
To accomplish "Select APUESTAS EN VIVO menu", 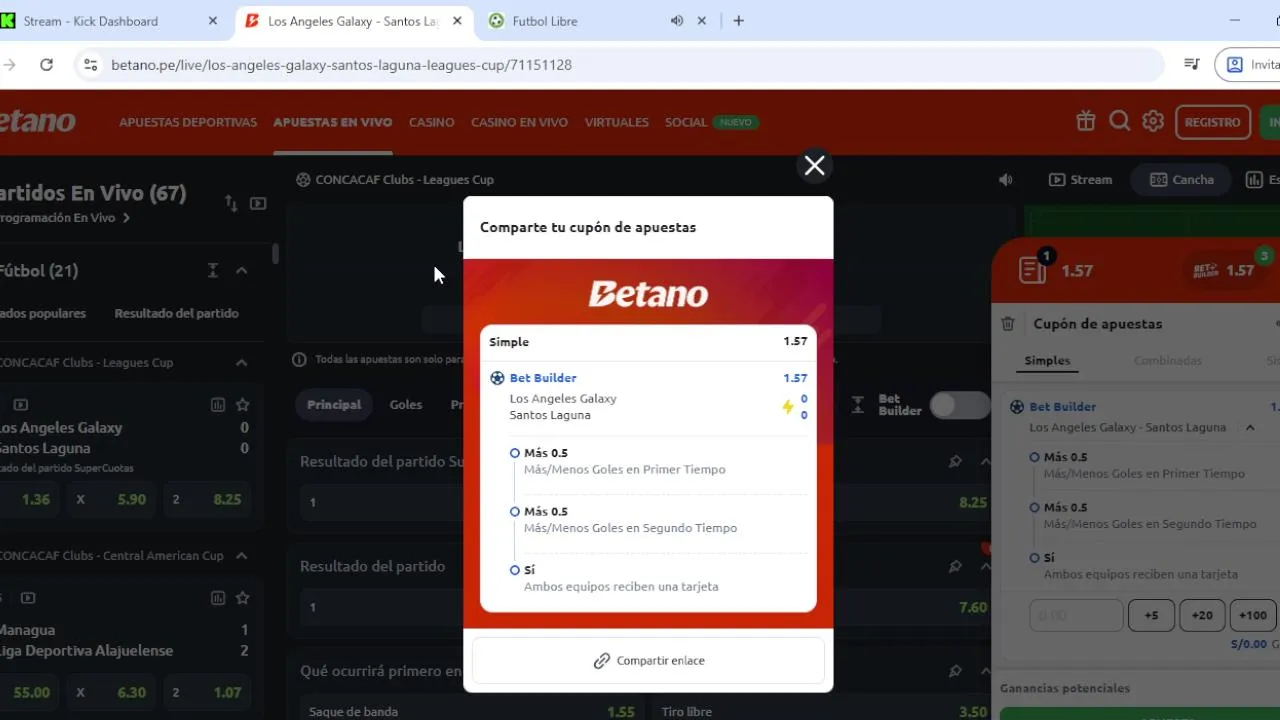I will point(332,122).
